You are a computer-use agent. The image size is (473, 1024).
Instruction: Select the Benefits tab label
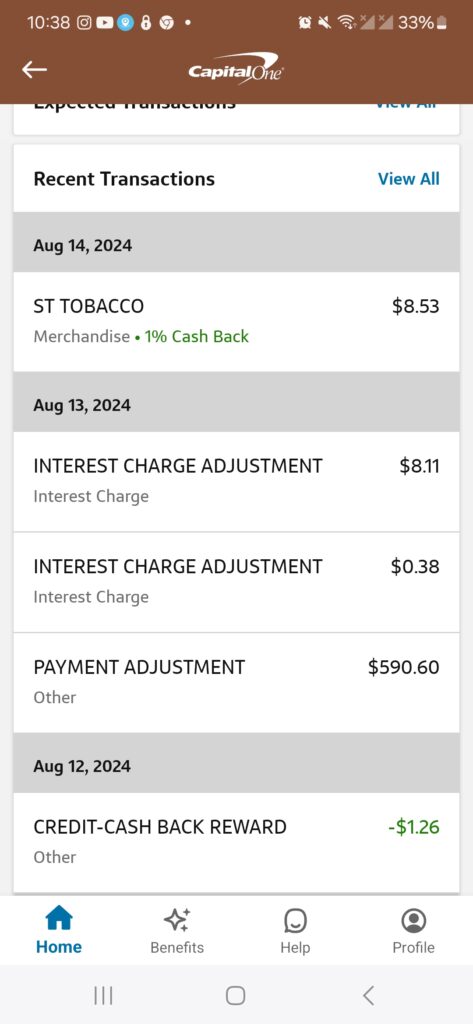tap(177, 948)
